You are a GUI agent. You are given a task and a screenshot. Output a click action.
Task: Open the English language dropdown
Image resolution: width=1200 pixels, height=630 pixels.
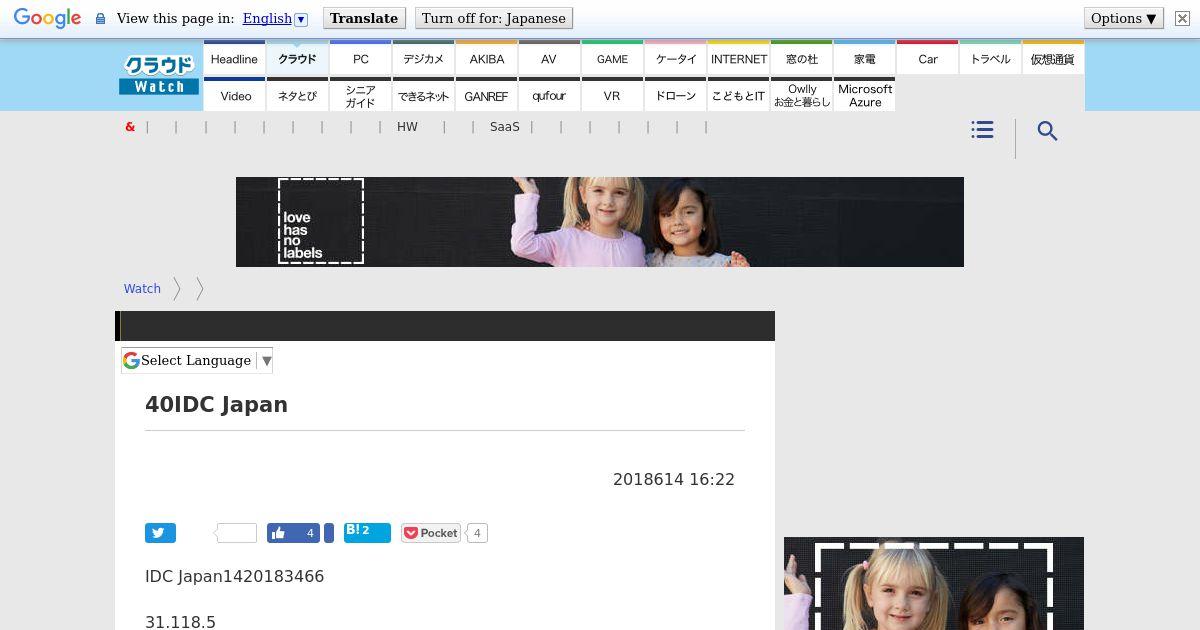[x=275, y=18]
